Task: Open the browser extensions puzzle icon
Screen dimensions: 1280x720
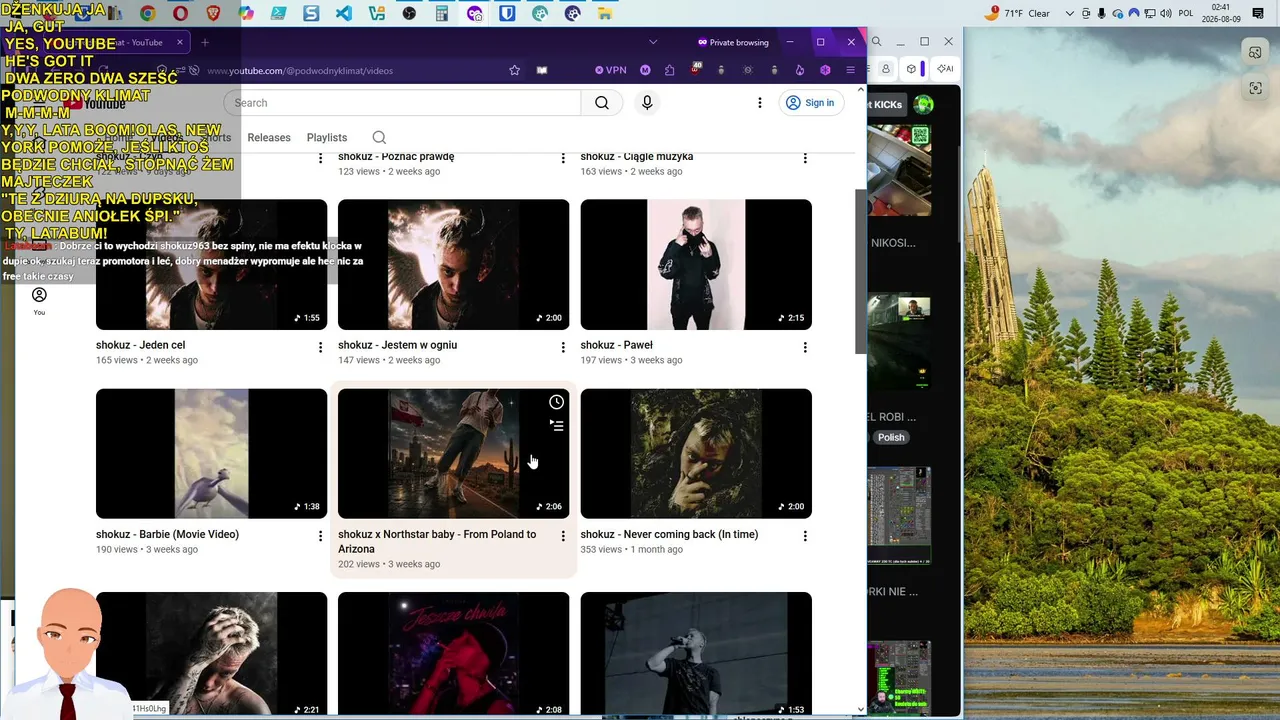Action: [x=670, y=70]
